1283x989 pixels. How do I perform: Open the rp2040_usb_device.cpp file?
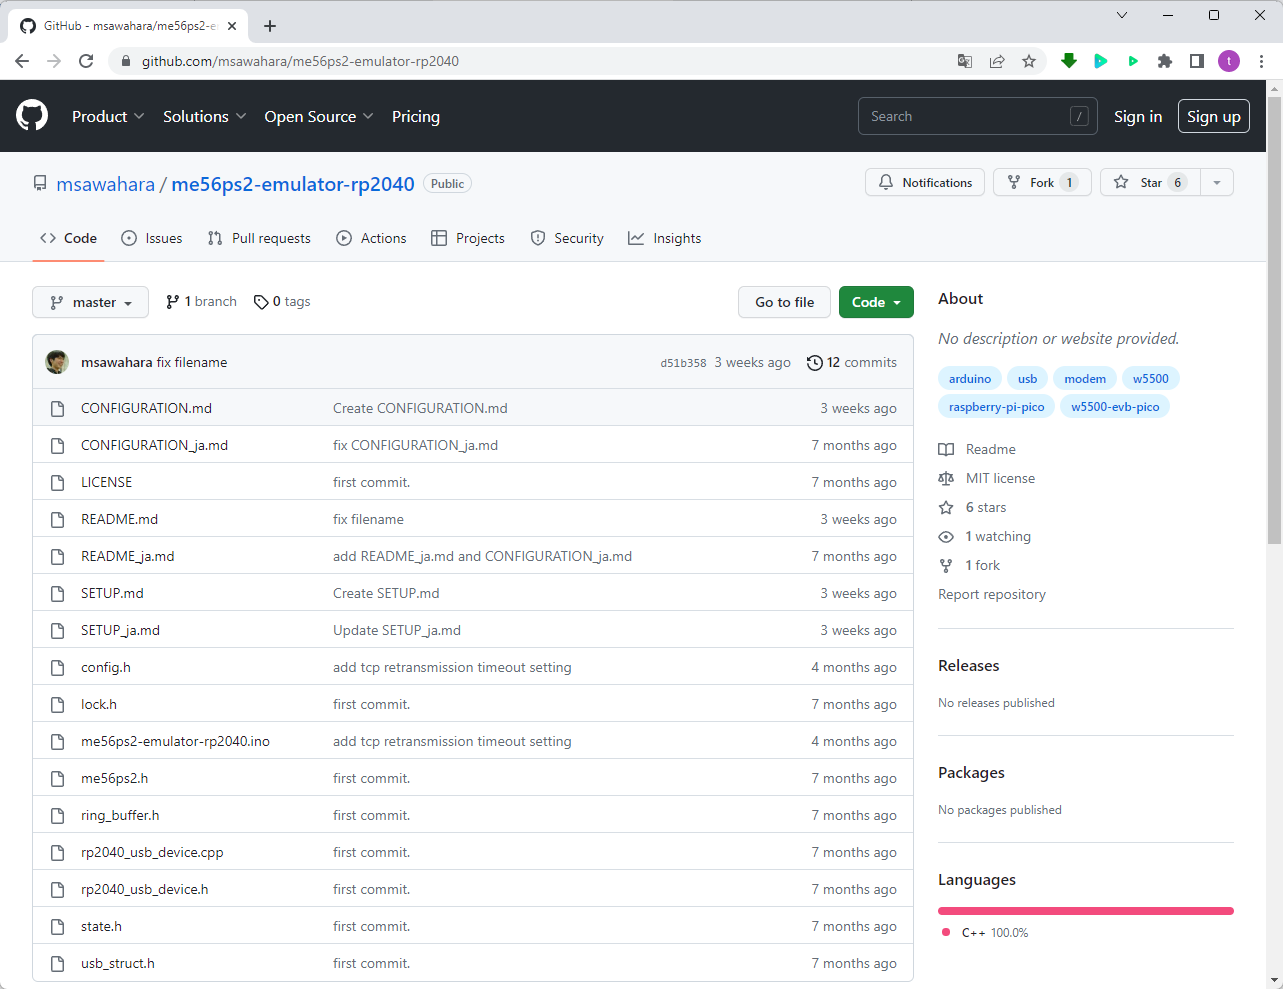tap(152, 852)
